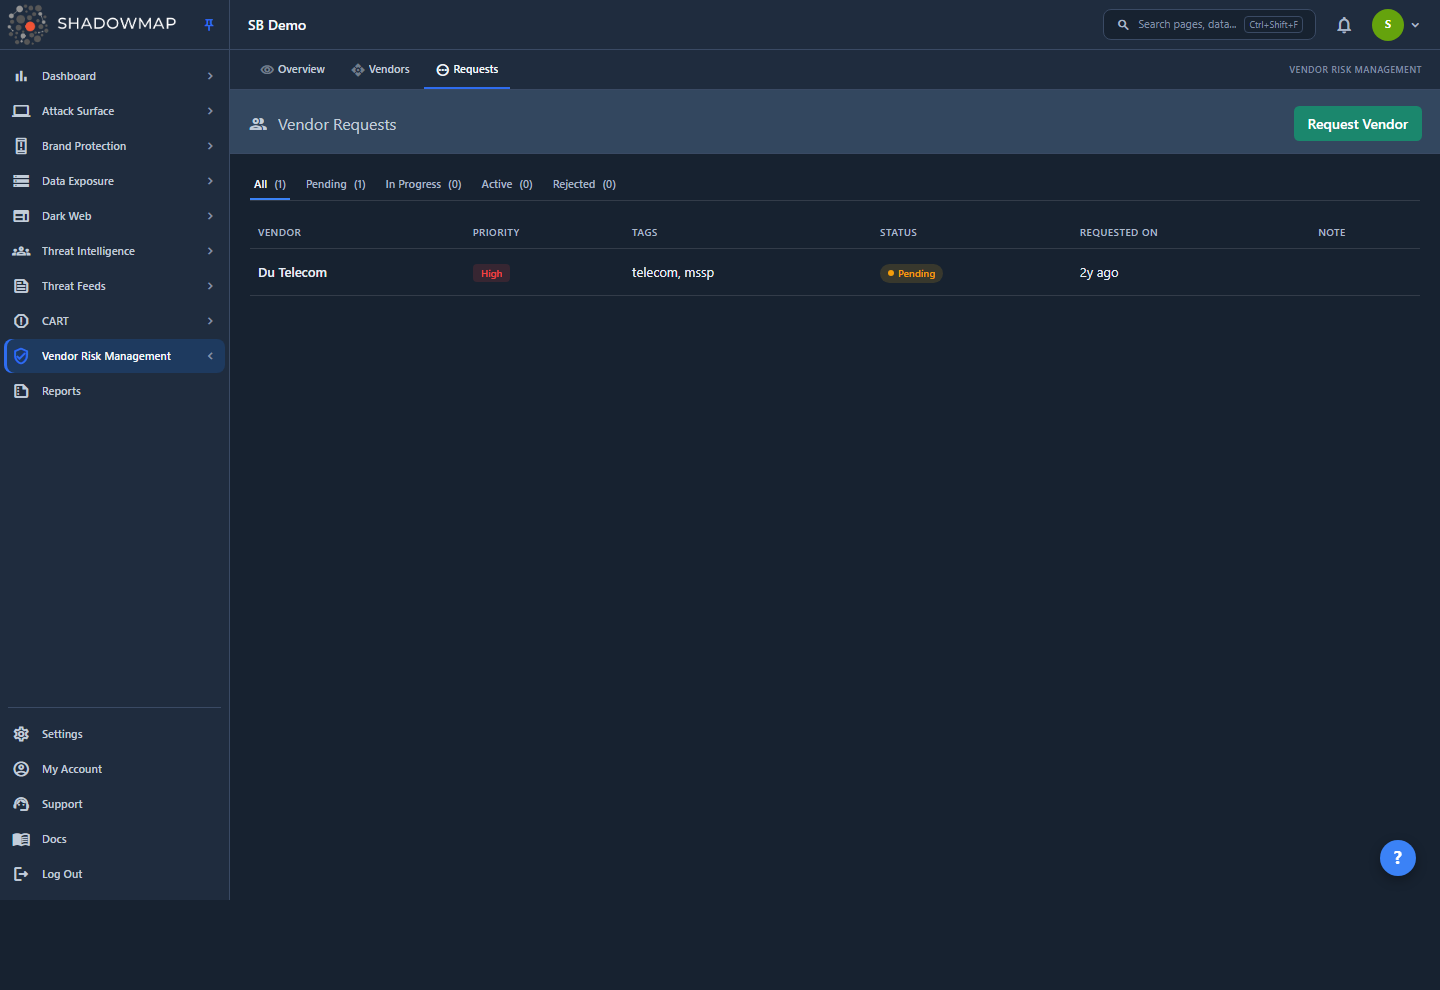Screen dimensions: 1440x990
Task: Click the Vendor Risk Management shield icon
Action: [21, 356]
